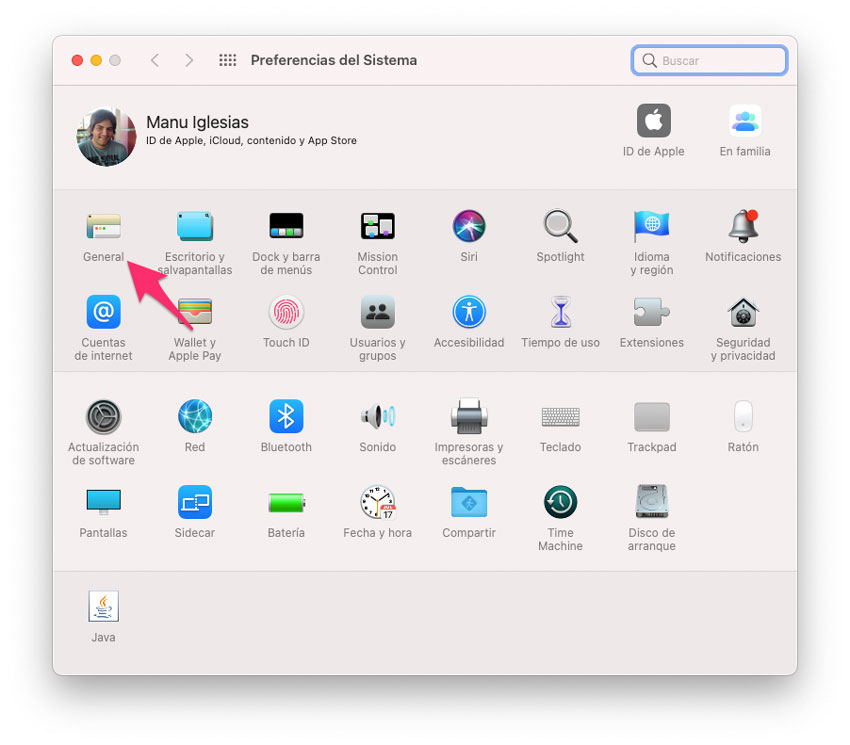Screen dimensions: 850x745
Task: Close the Preferencias del Sistema window
Action: coord(78,60)
